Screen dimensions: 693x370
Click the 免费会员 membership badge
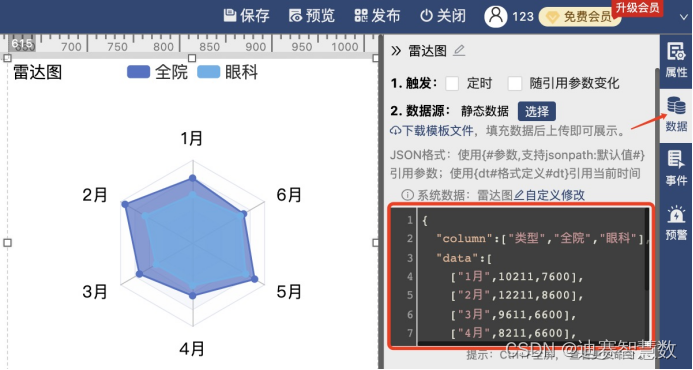(x=579, y=17)
